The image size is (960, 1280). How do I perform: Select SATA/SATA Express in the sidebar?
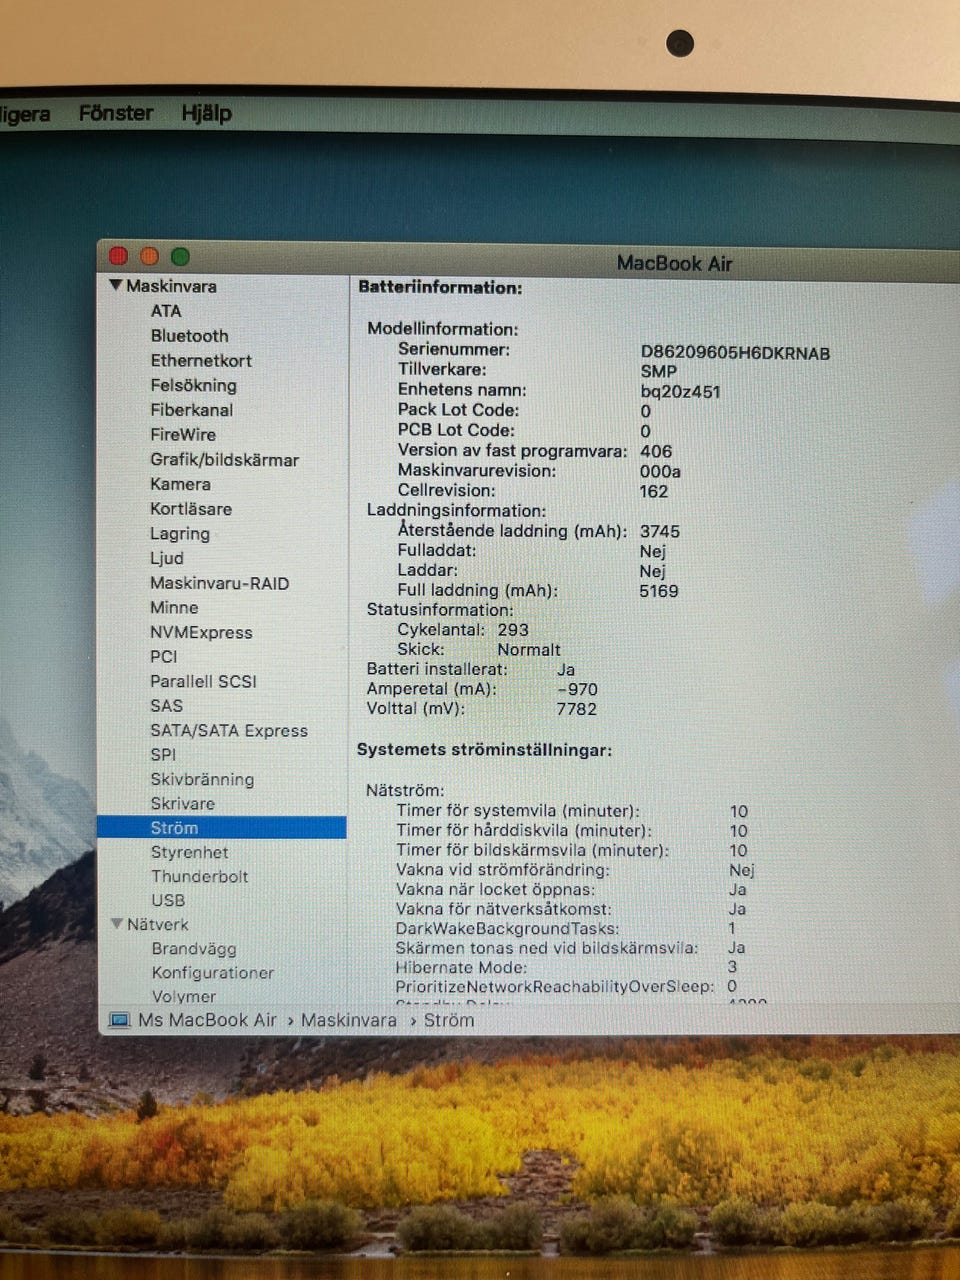coord(229,730)
